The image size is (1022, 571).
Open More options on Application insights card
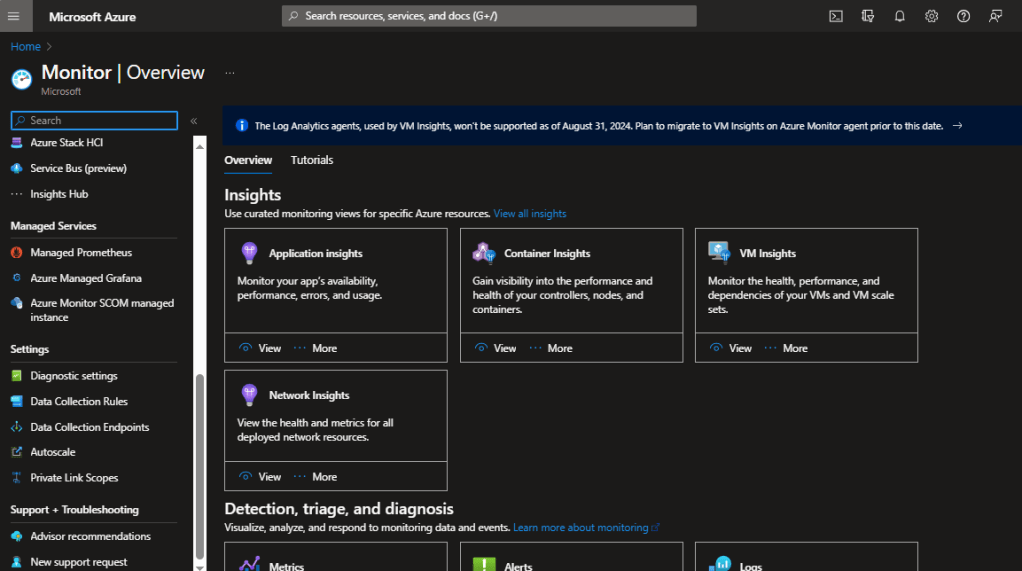[x=315, y=348]
